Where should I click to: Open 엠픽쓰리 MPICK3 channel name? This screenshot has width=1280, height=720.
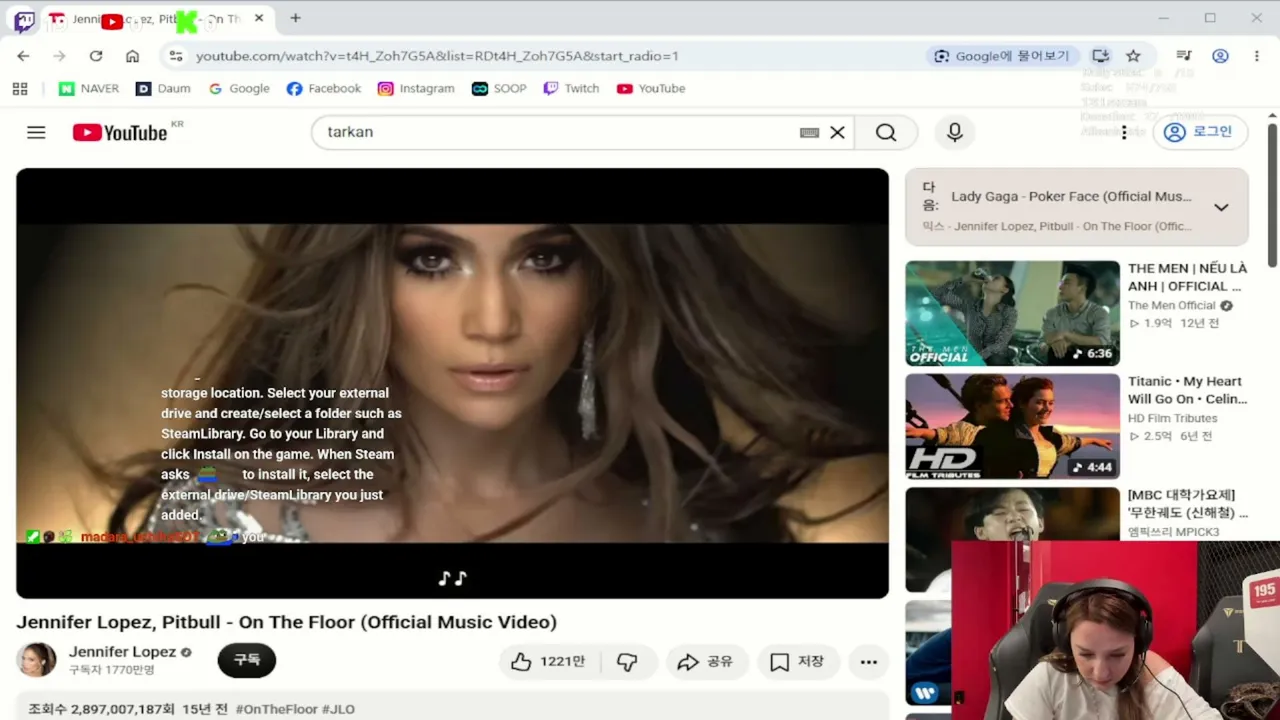pos(1174,532)
